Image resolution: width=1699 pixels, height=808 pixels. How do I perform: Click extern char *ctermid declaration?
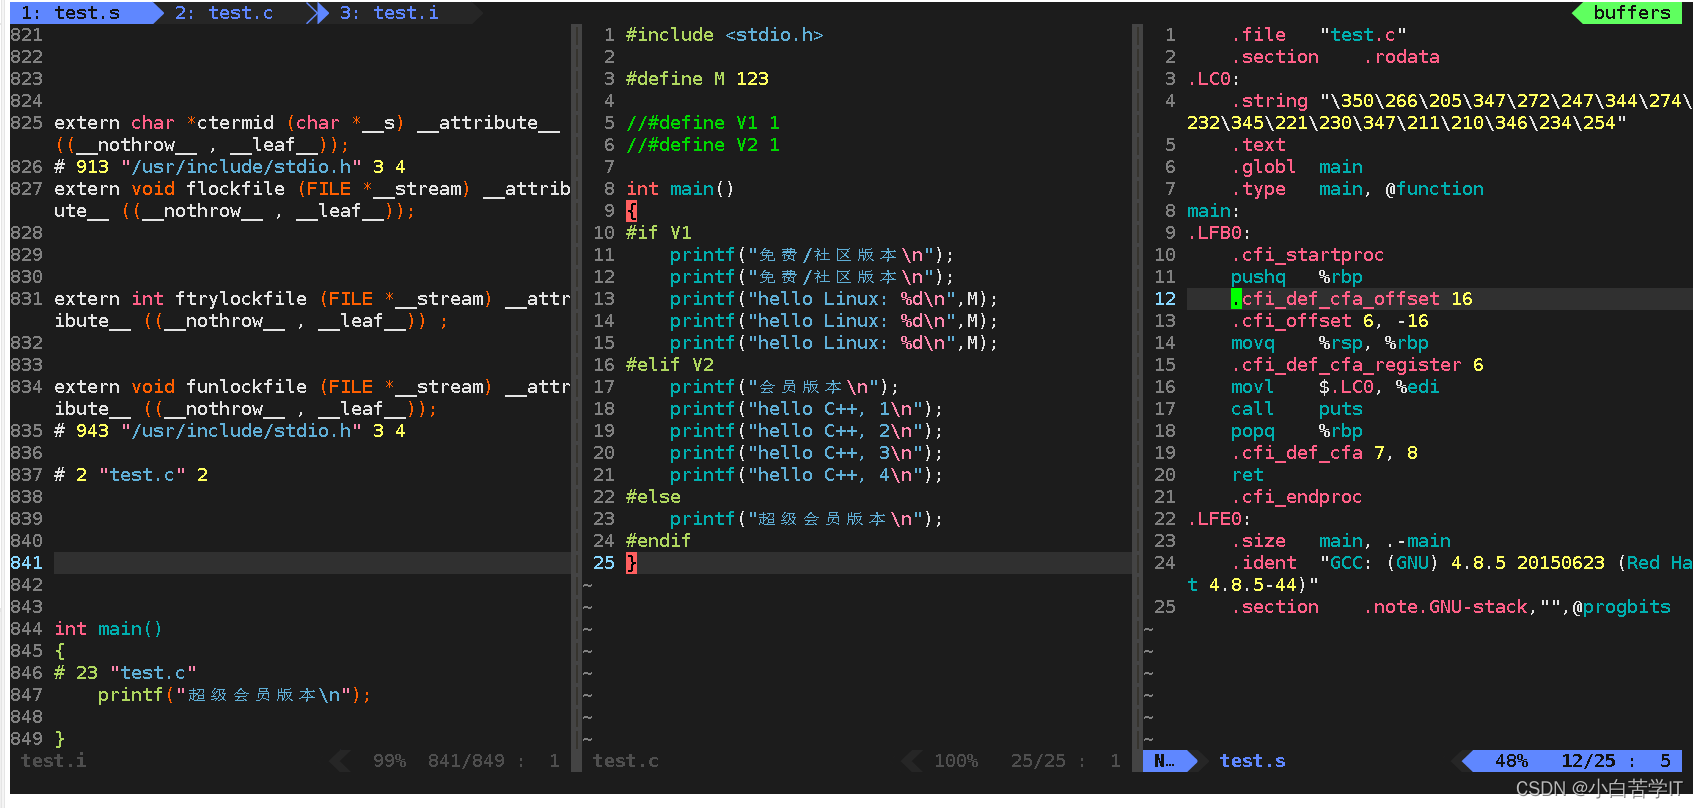coord(307,134)
